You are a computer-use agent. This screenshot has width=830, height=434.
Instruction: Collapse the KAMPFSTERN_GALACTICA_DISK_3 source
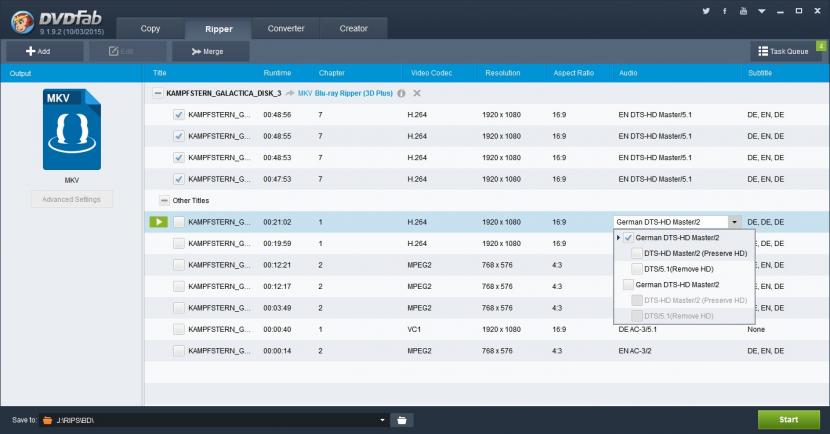(157, 93)
